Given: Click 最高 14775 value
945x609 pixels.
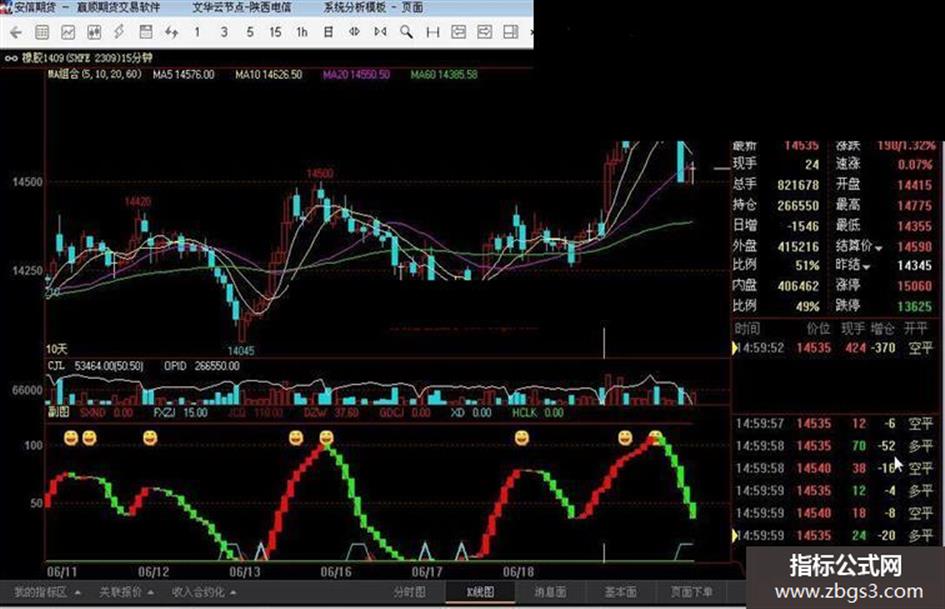Looking at the screenshot, I should click(x=914, y=206).
